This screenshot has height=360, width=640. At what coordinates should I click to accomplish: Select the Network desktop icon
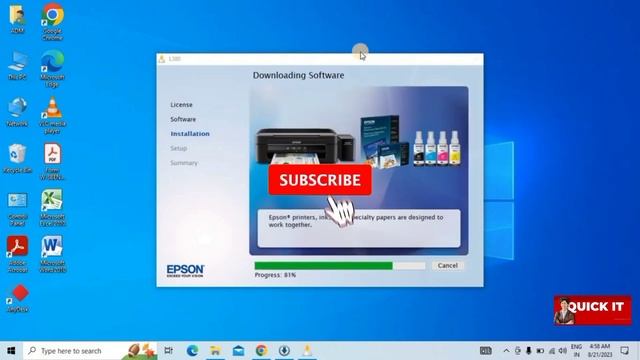coord(17,112)
